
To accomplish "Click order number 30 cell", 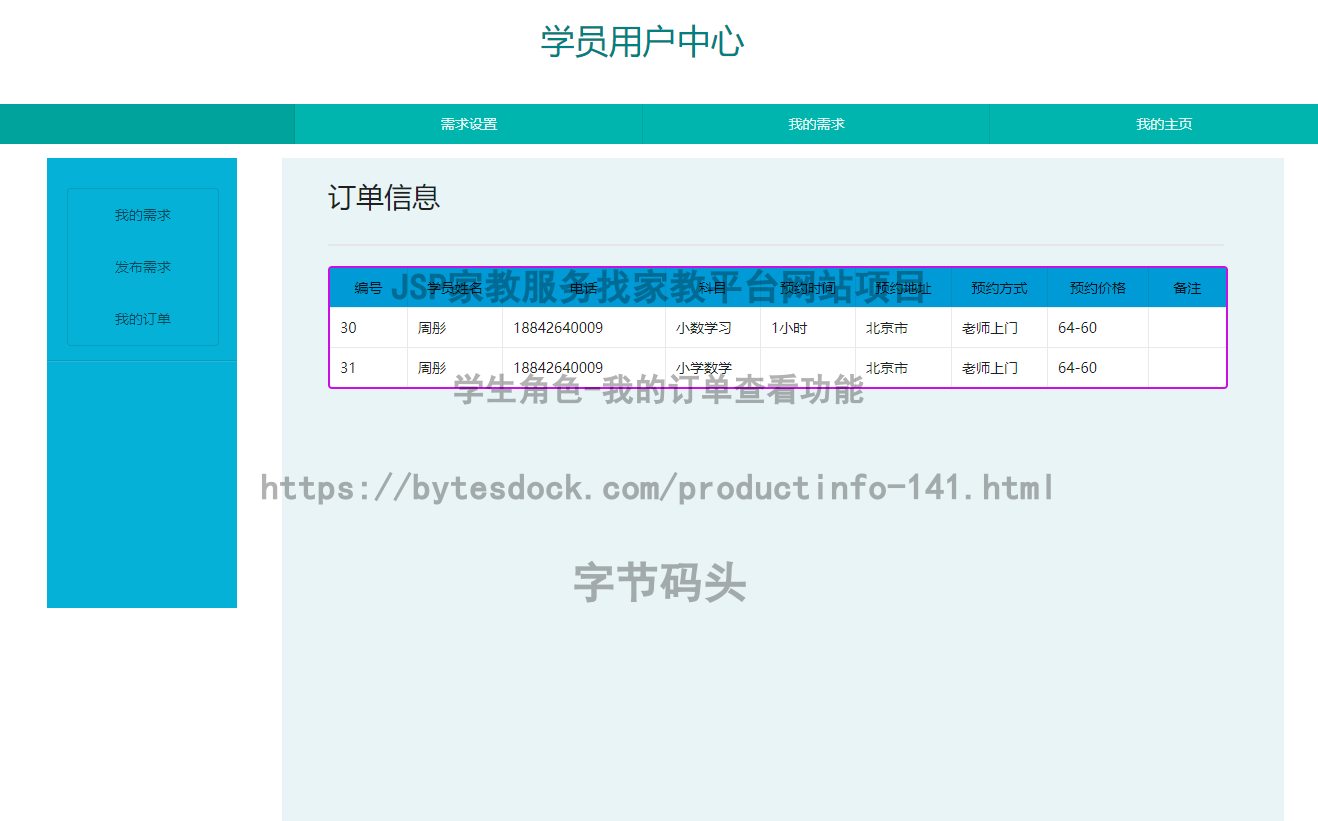I will [368, 328].
